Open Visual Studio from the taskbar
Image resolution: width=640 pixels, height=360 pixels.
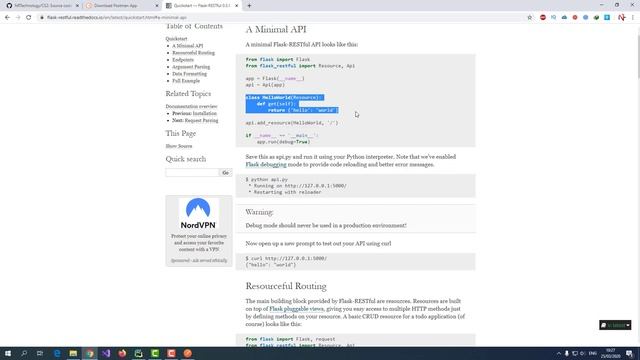[106, 353]
